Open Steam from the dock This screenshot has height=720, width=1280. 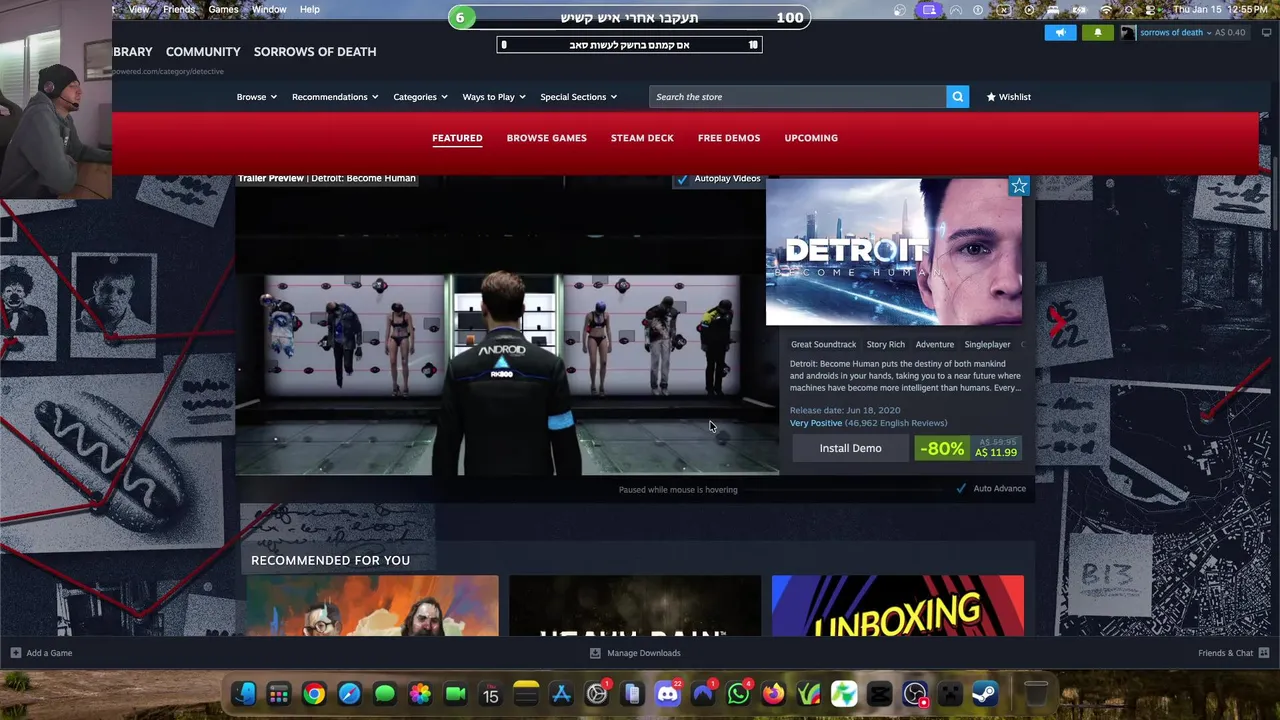point(984,694)
